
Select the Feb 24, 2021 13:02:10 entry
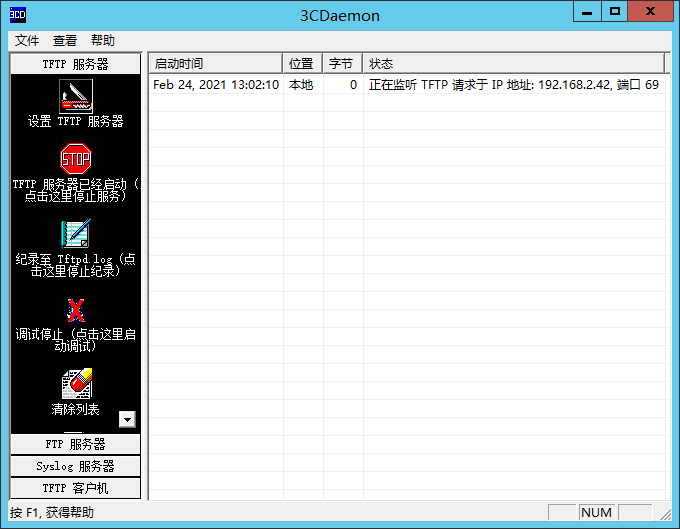216,85
